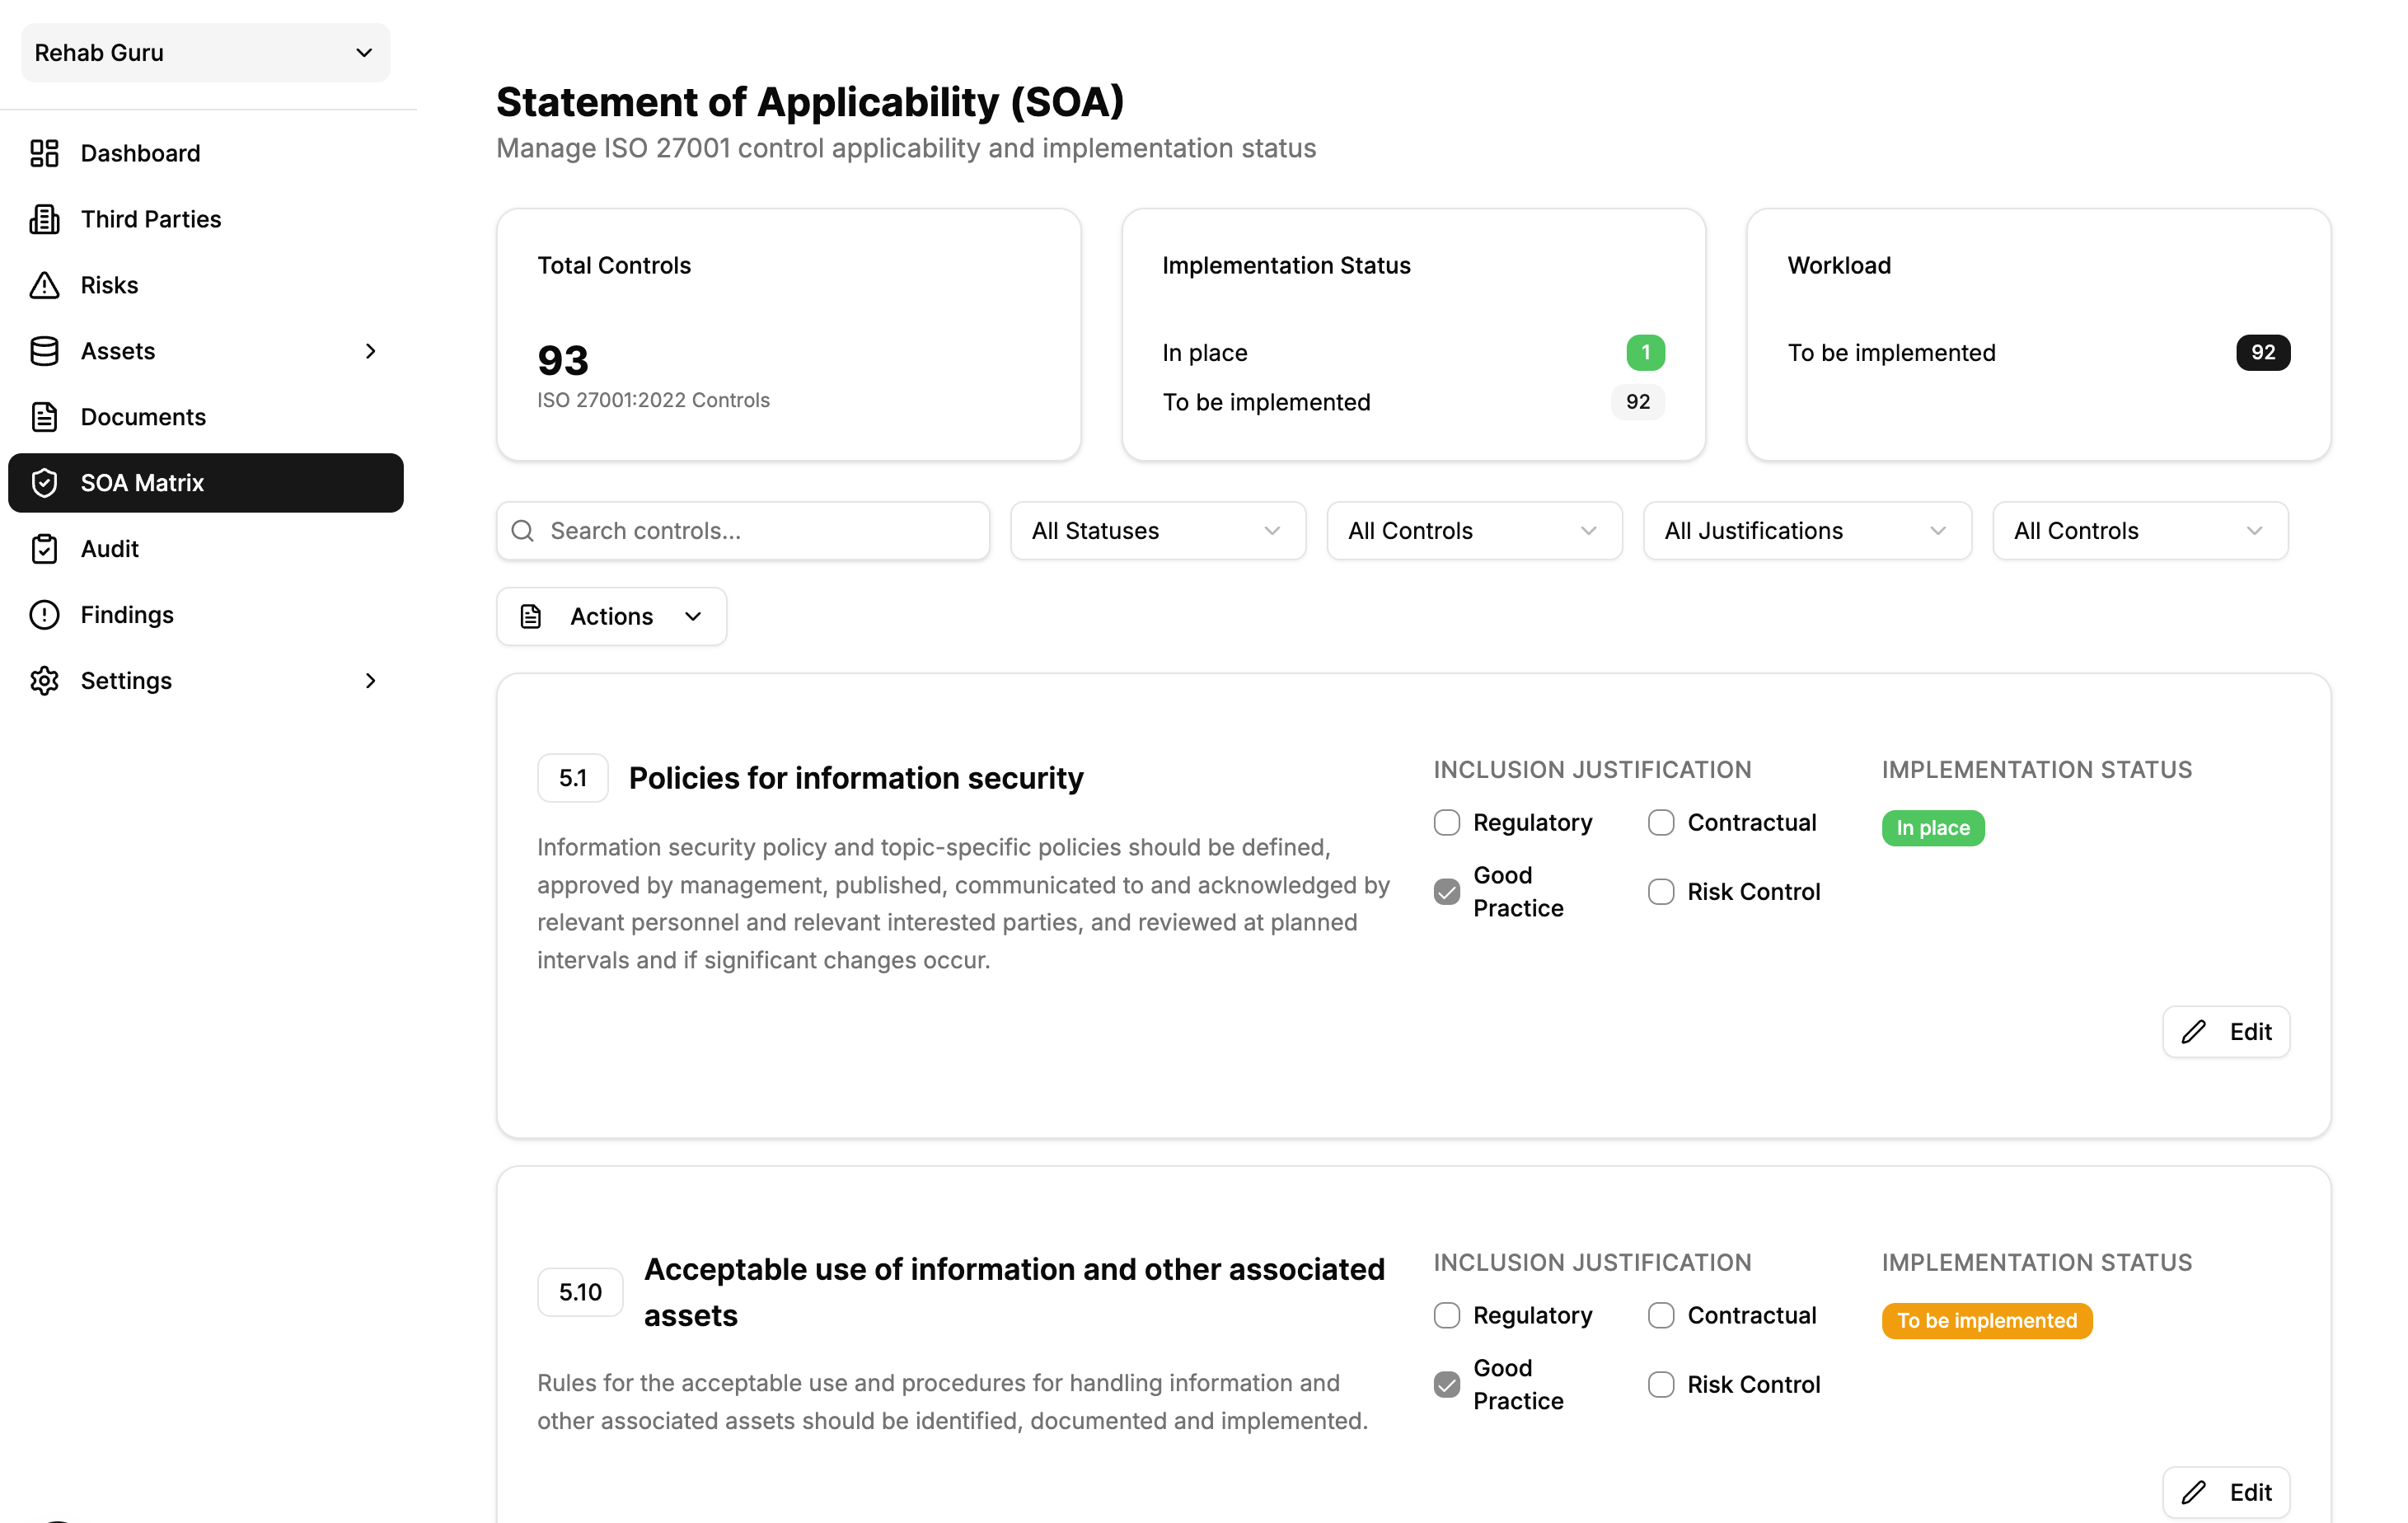
Task: Click the Settings gear icon
Action: (44, 681)
